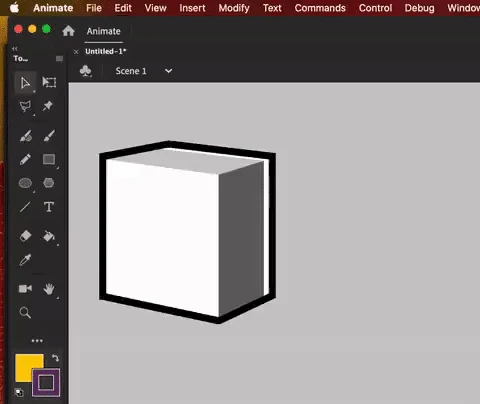Viewport: 480px width, 404px height.
Task: Select the Eyedropper tool
Action: 25,260
